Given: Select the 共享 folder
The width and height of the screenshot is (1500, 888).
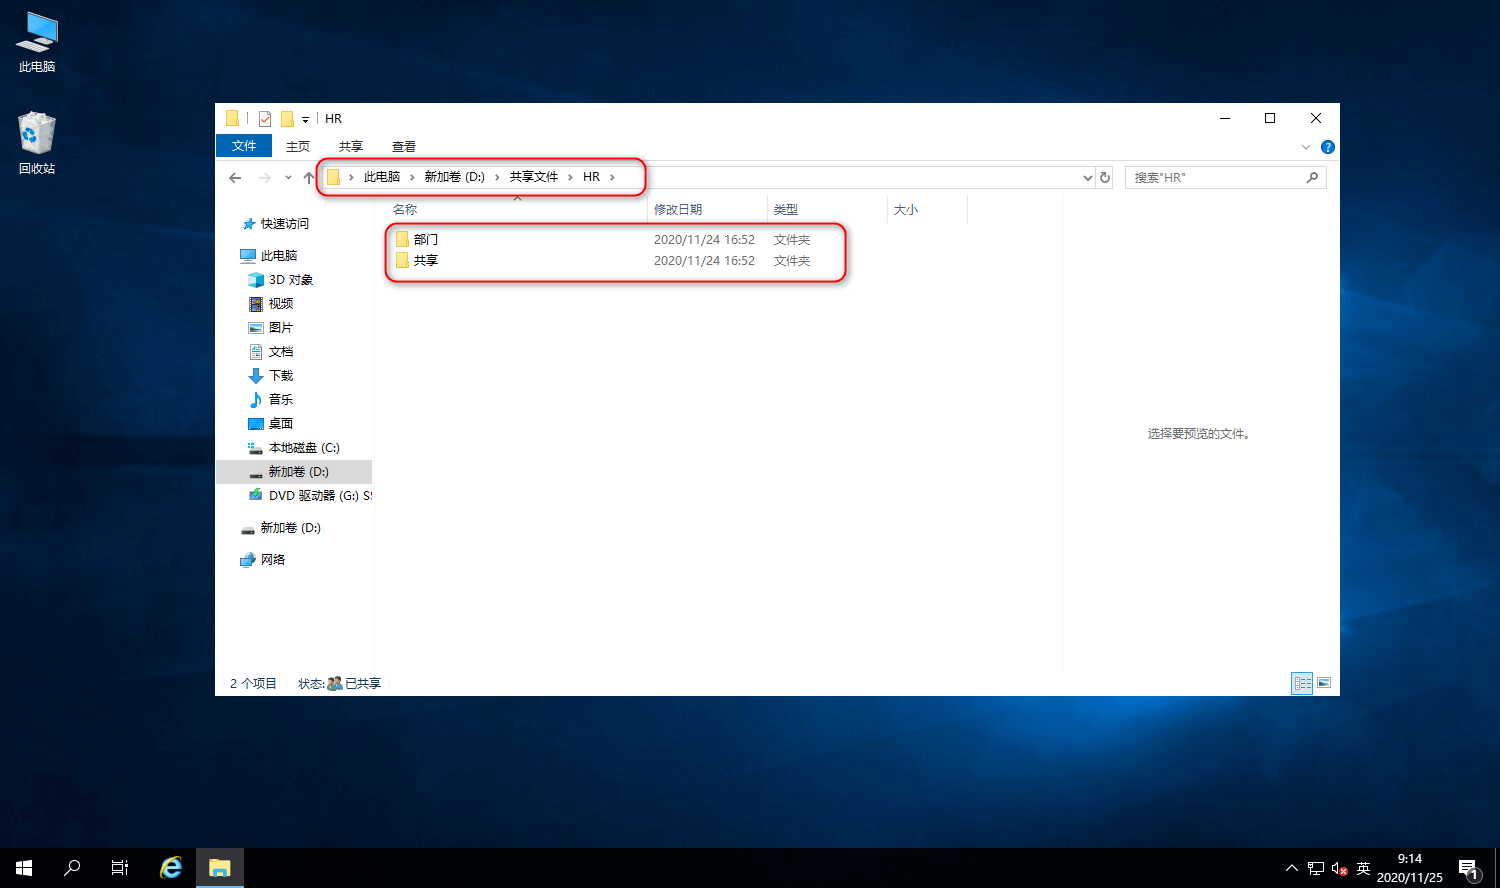Looking at the screenshot, I should coord(426,260).
